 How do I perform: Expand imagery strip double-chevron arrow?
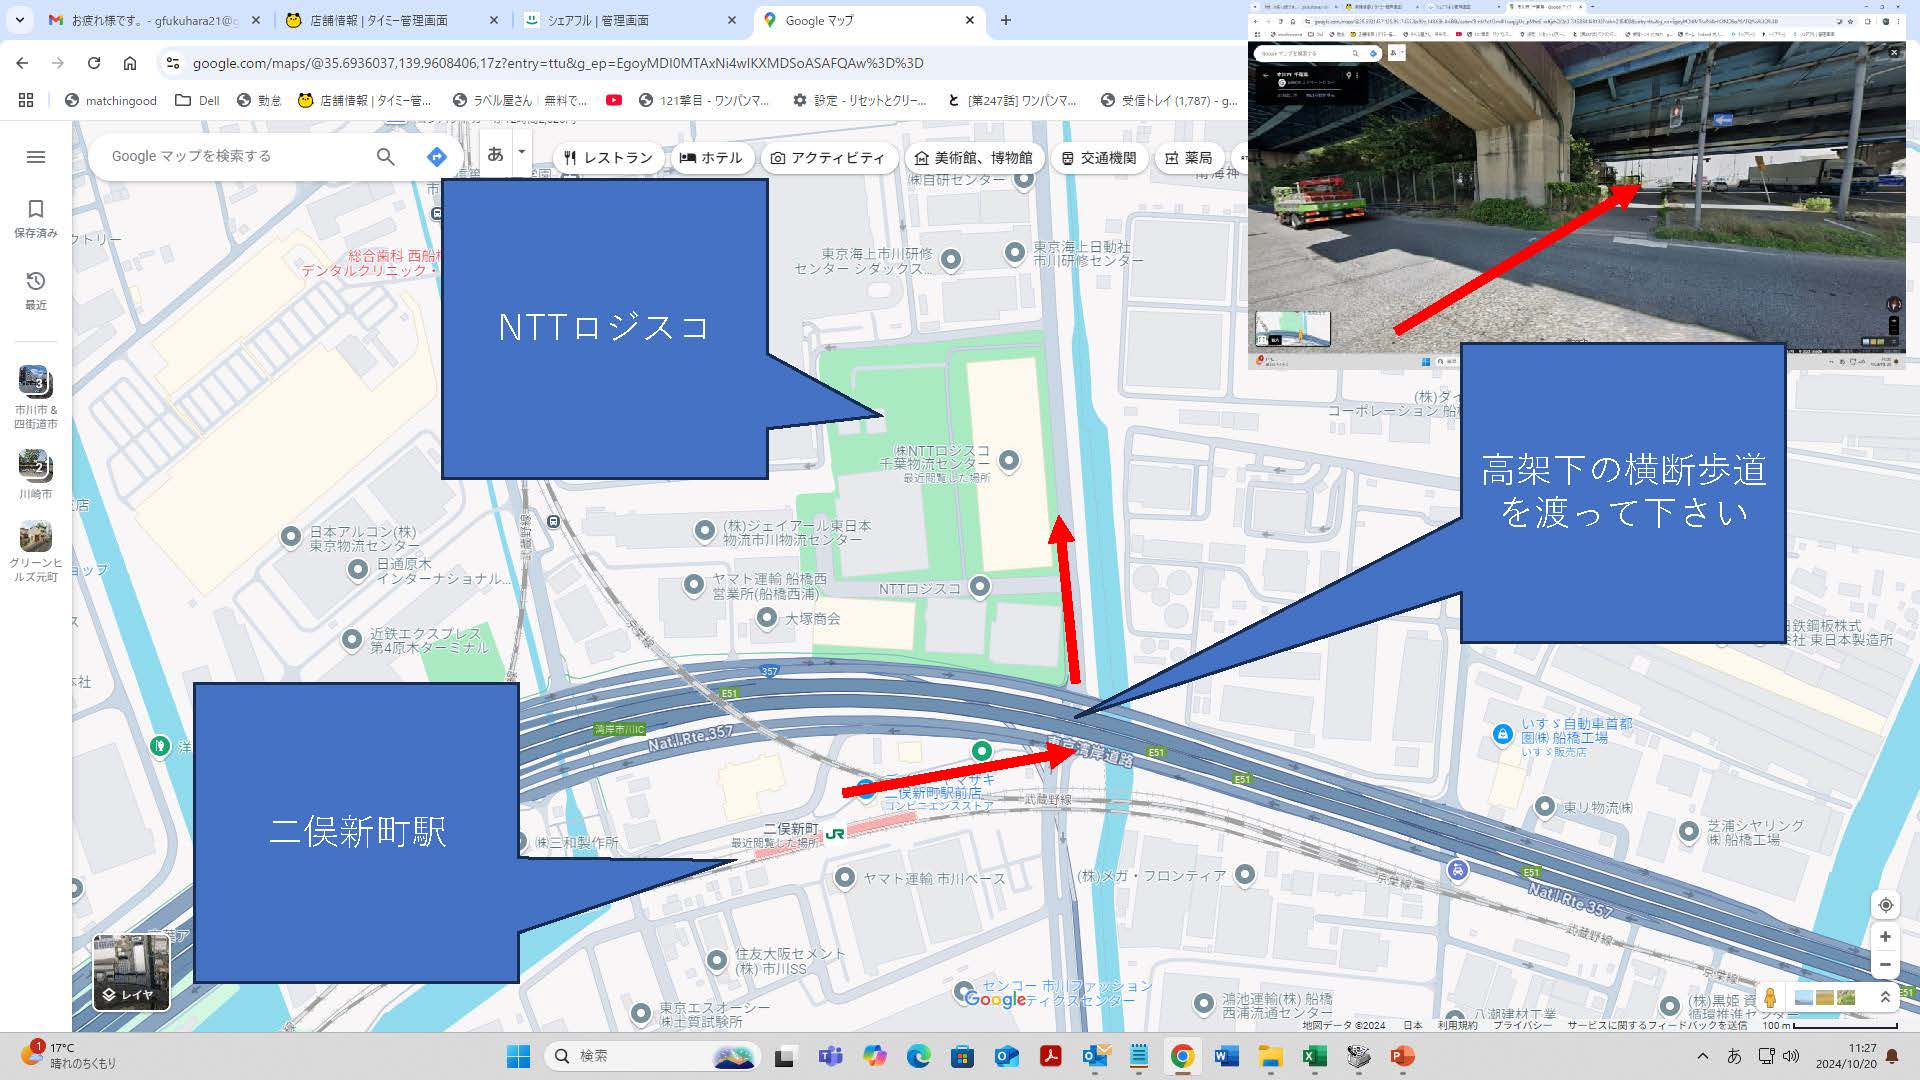point(1885,997)
